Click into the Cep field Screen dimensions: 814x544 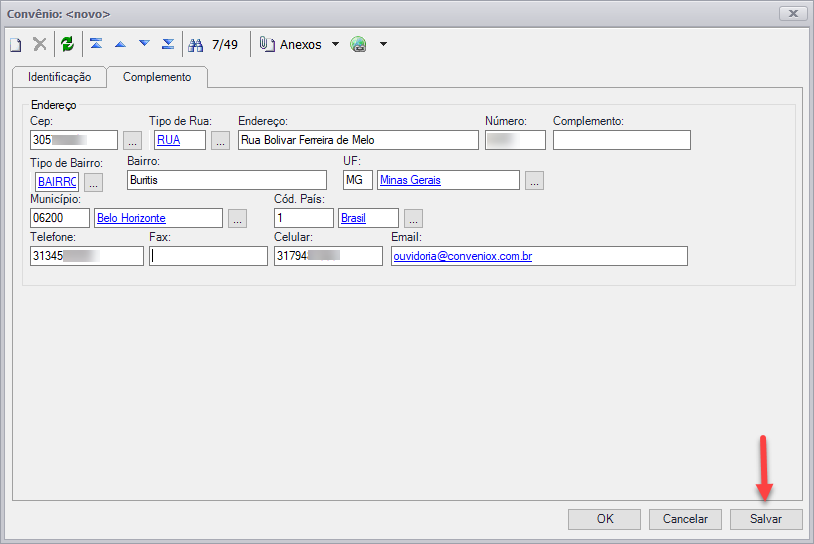click(74, 140)
